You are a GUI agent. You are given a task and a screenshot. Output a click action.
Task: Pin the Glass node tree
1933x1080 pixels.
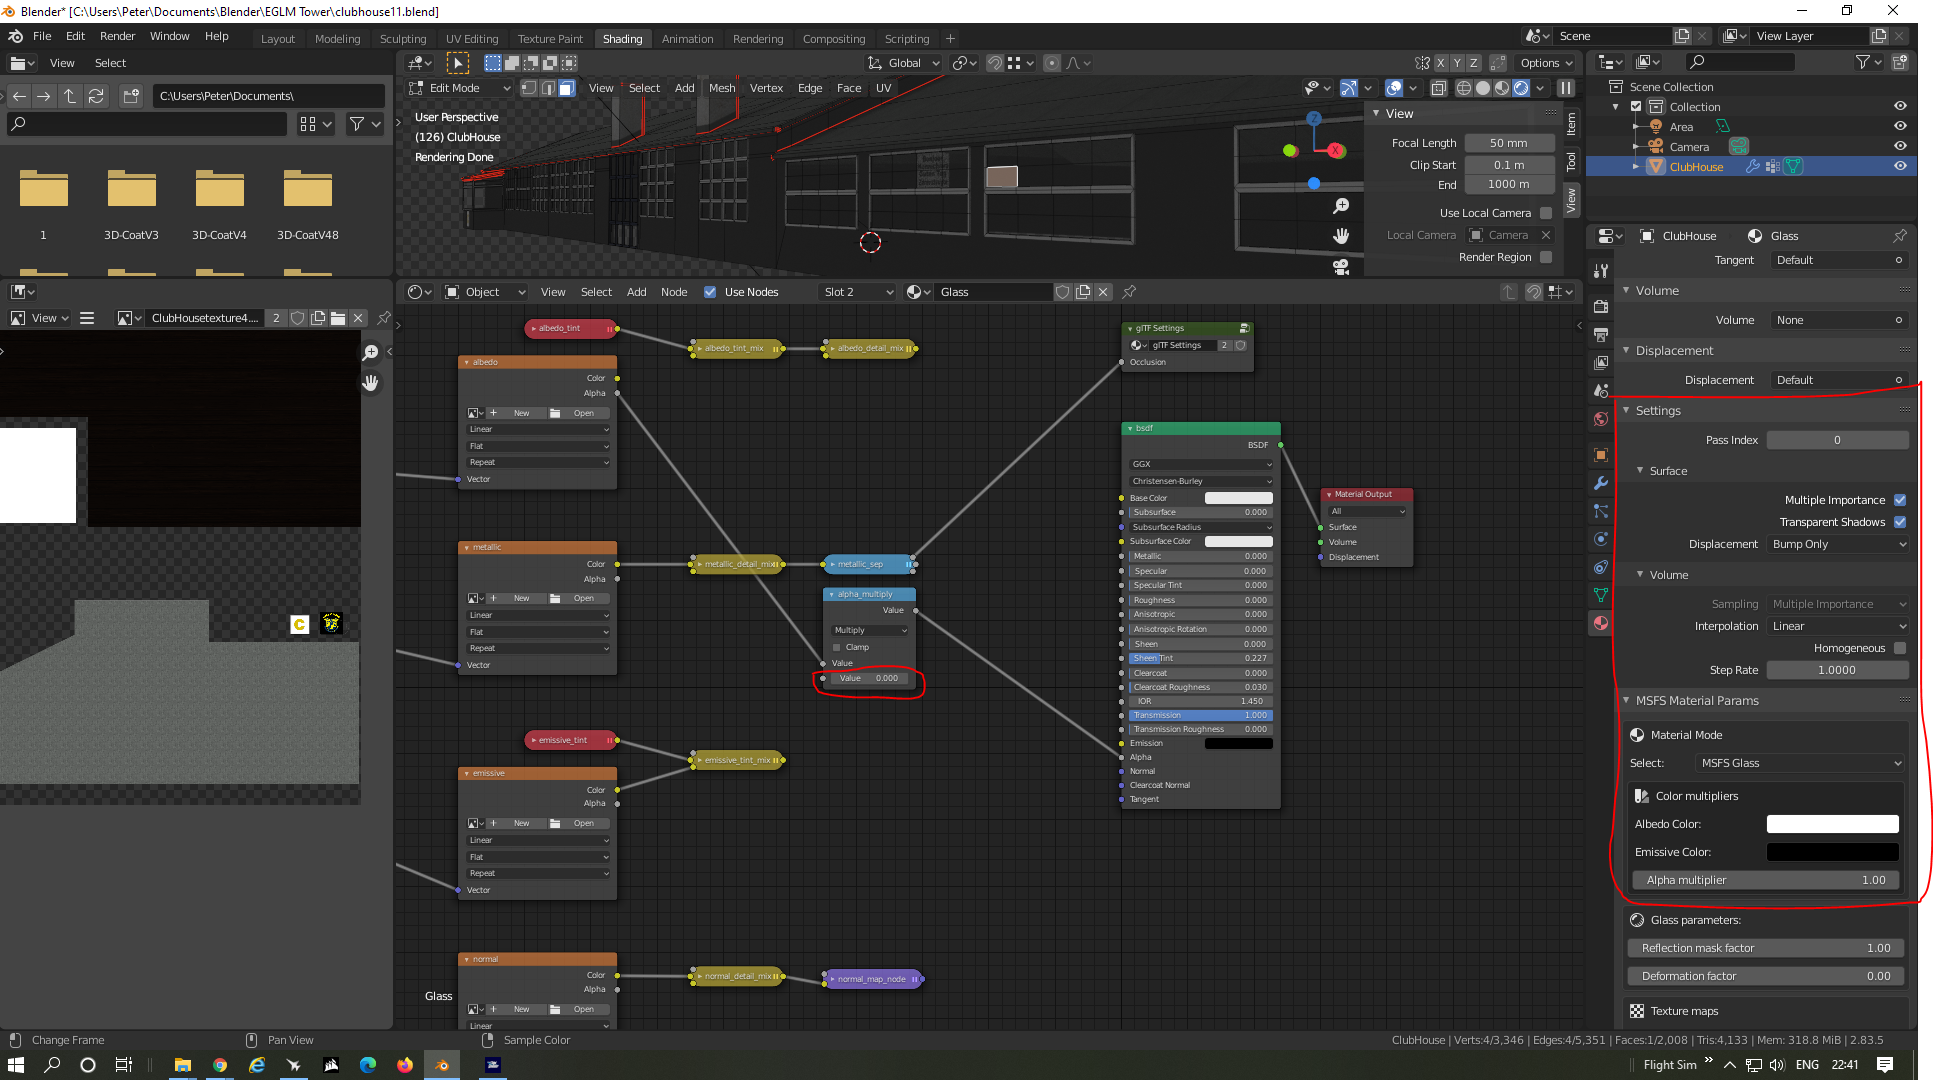pyautogui.click(x=1129, y=292)
